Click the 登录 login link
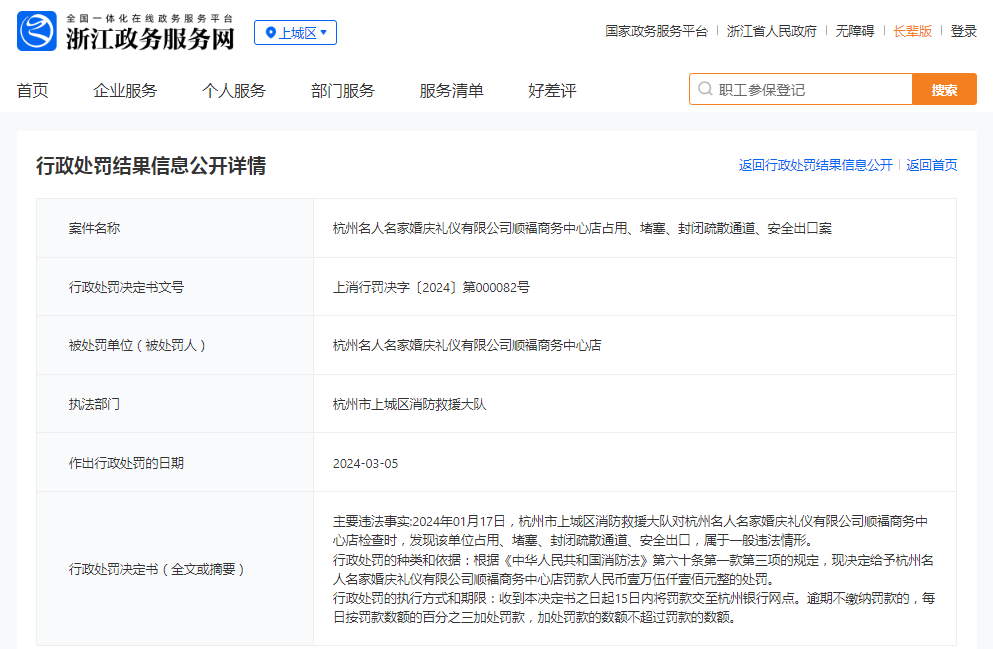 963,31
